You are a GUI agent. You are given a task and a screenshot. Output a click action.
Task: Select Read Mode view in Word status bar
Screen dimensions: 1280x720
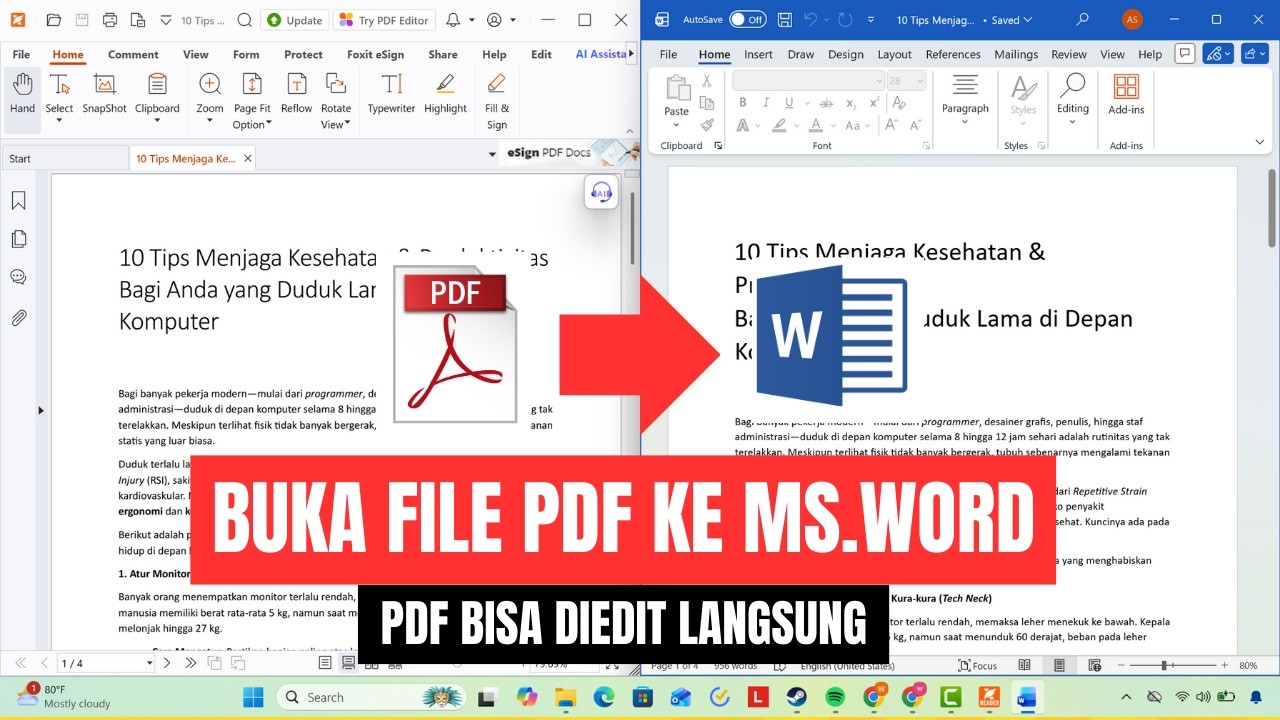pos(1025,665)
